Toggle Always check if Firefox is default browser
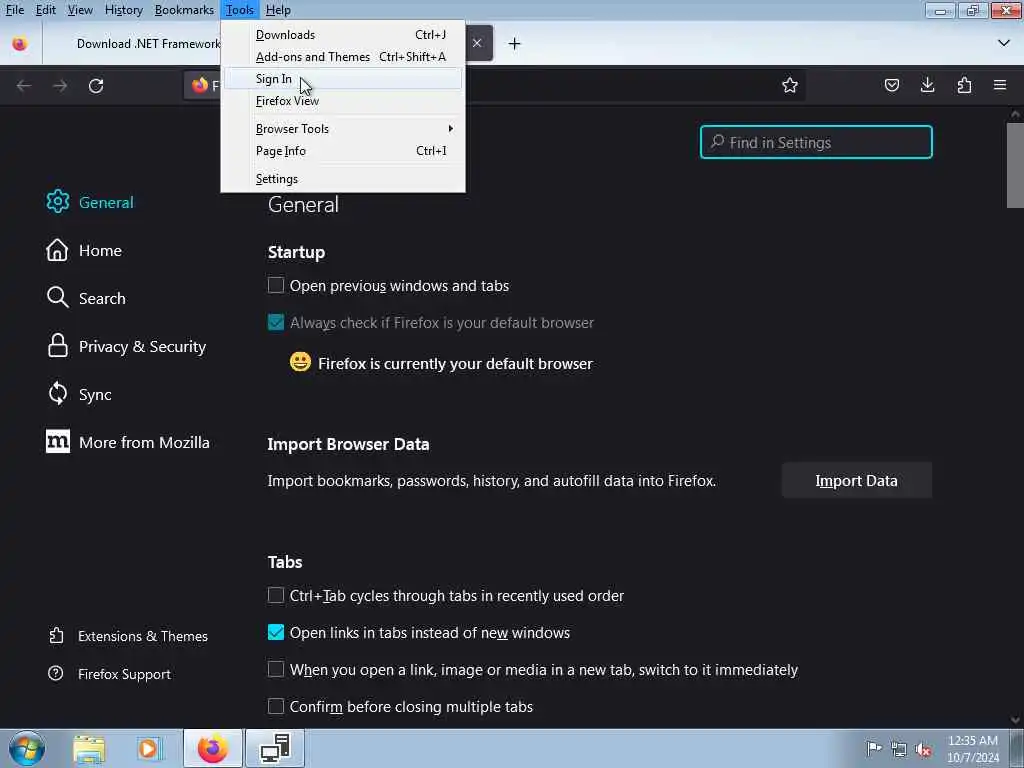 [x=276, y=322]
